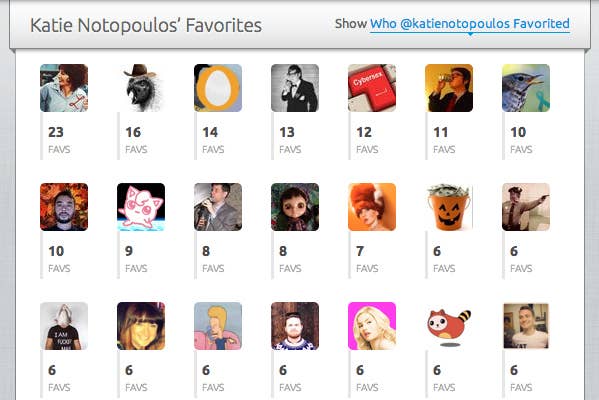Image resolution: width=599 pixels, height=400 pixels.
Task: Click the jack-o-lantern bucket of money avatar
Action: [x=449, y=207]
